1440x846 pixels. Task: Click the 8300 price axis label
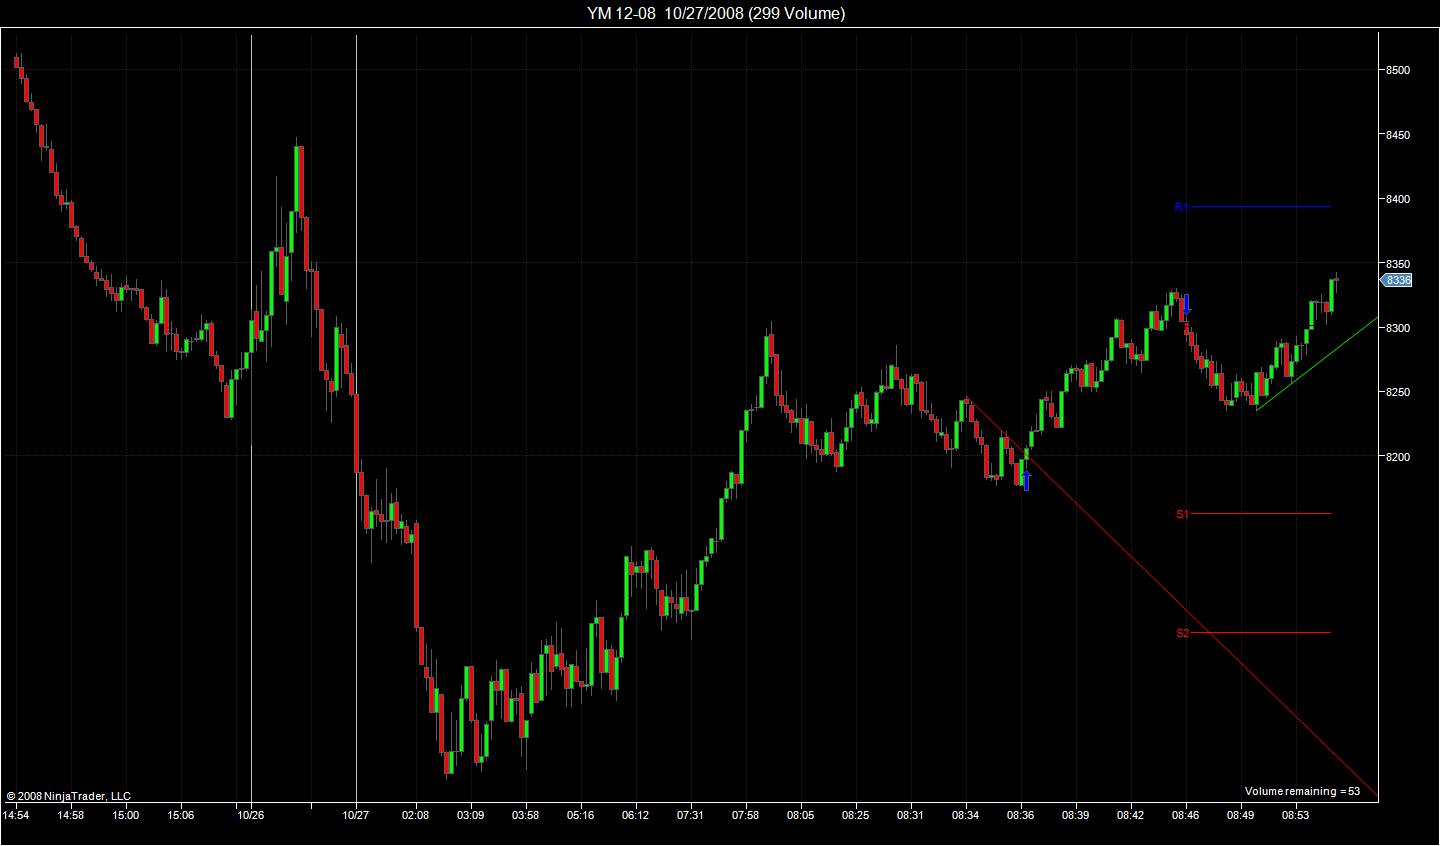coord(1397,328)
